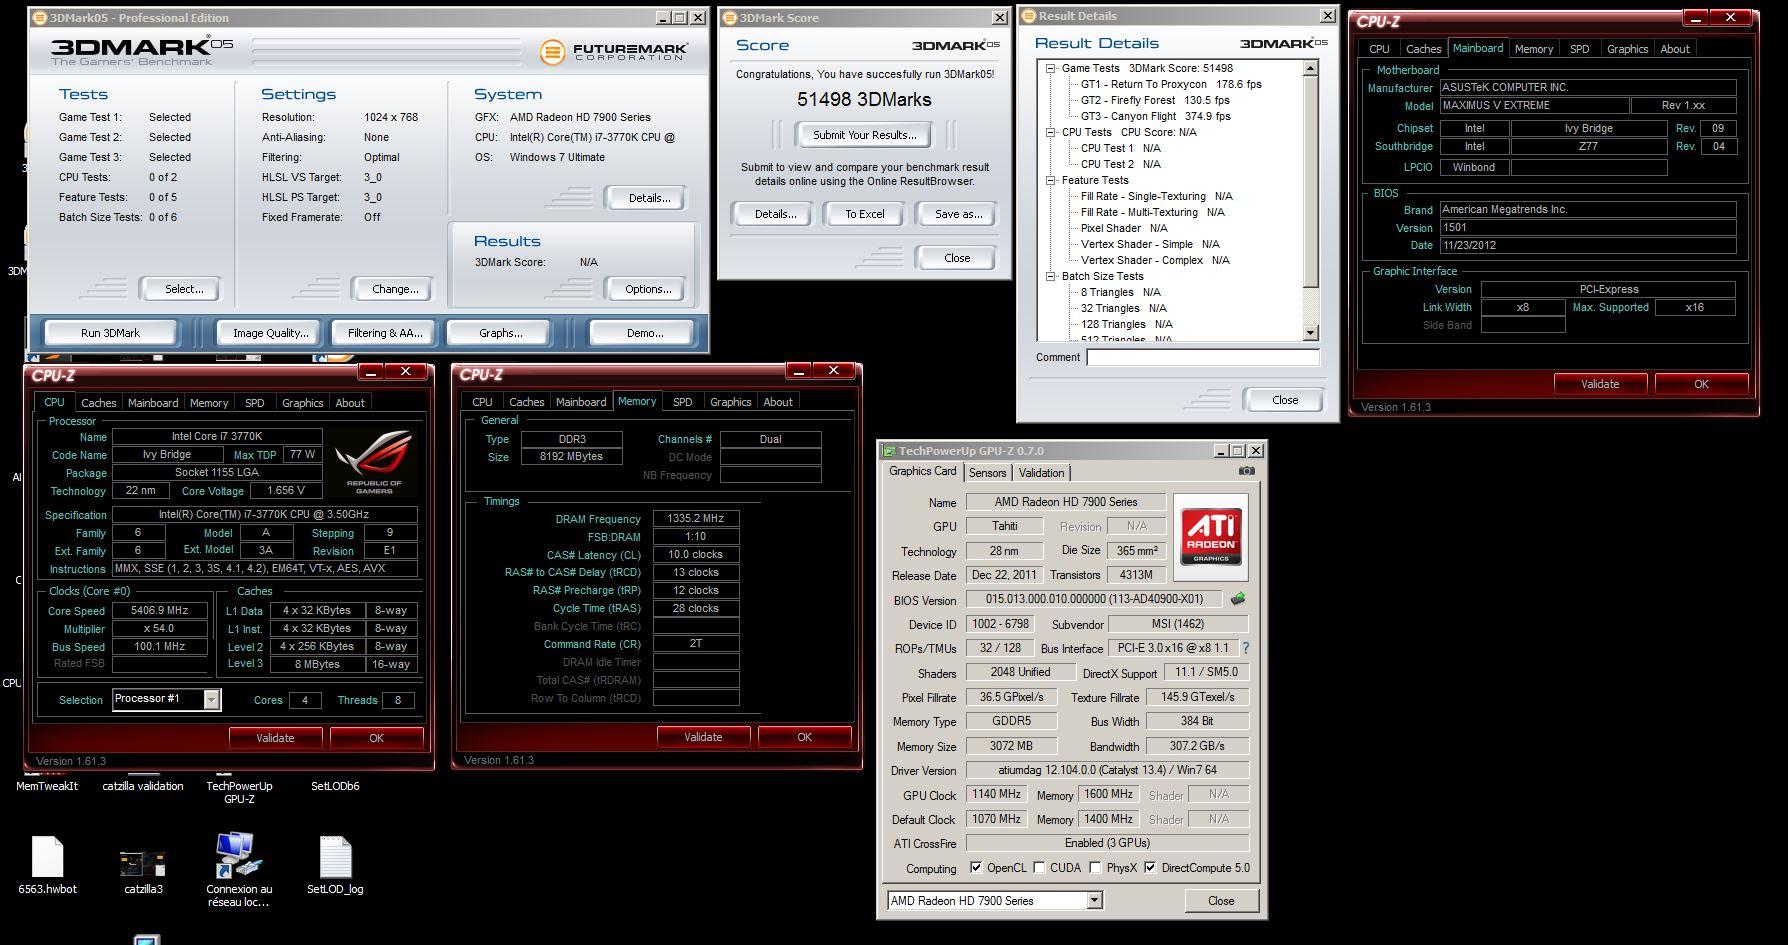Click the Comment input field
The image size is (1788, 945).
coord(1203,357)
